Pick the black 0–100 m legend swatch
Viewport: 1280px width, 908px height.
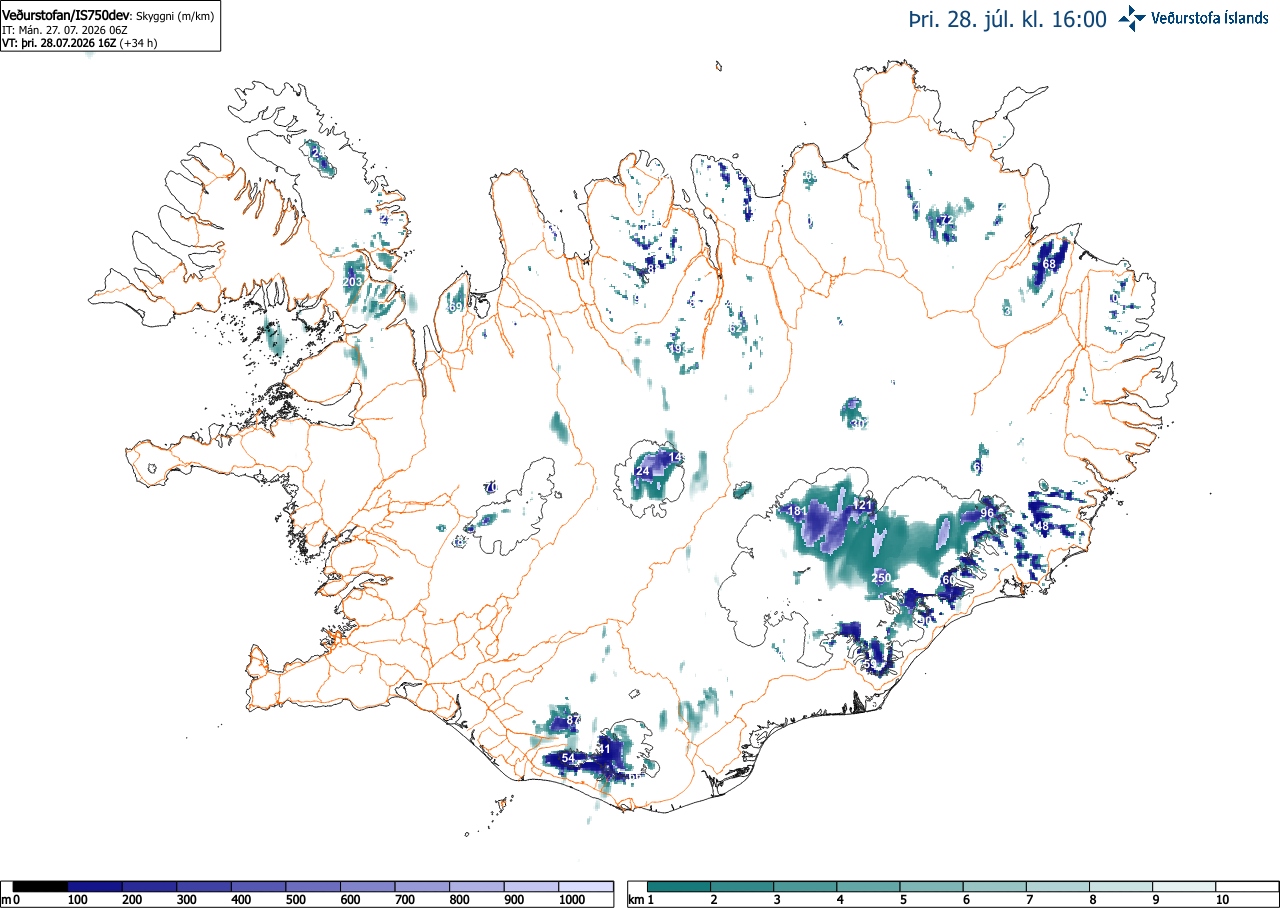(x=40, y=887)
